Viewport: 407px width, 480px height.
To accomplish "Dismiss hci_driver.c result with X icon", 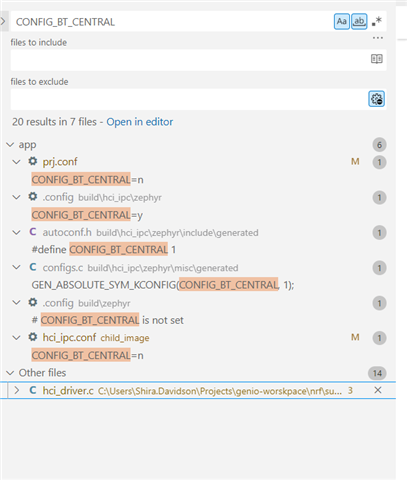I will tap(378, 390).
